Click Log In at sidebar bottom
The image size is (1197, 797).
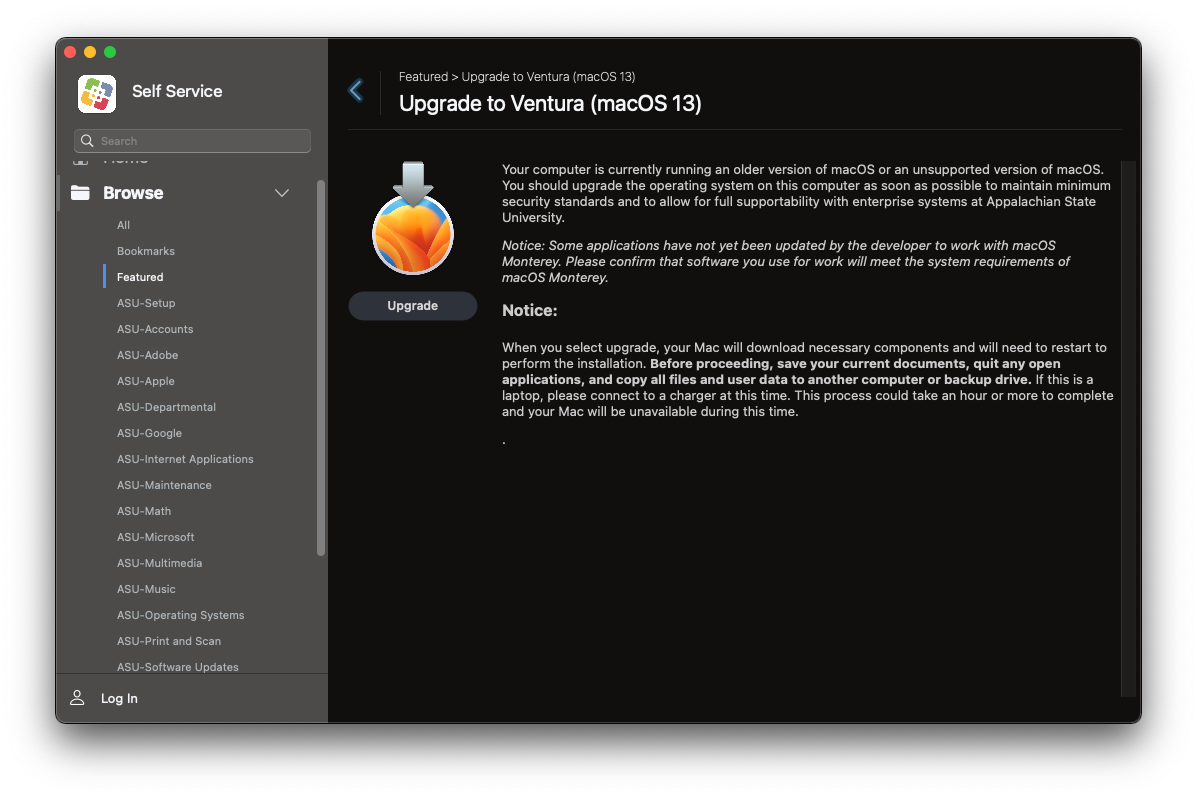click(x=119, y=698)
